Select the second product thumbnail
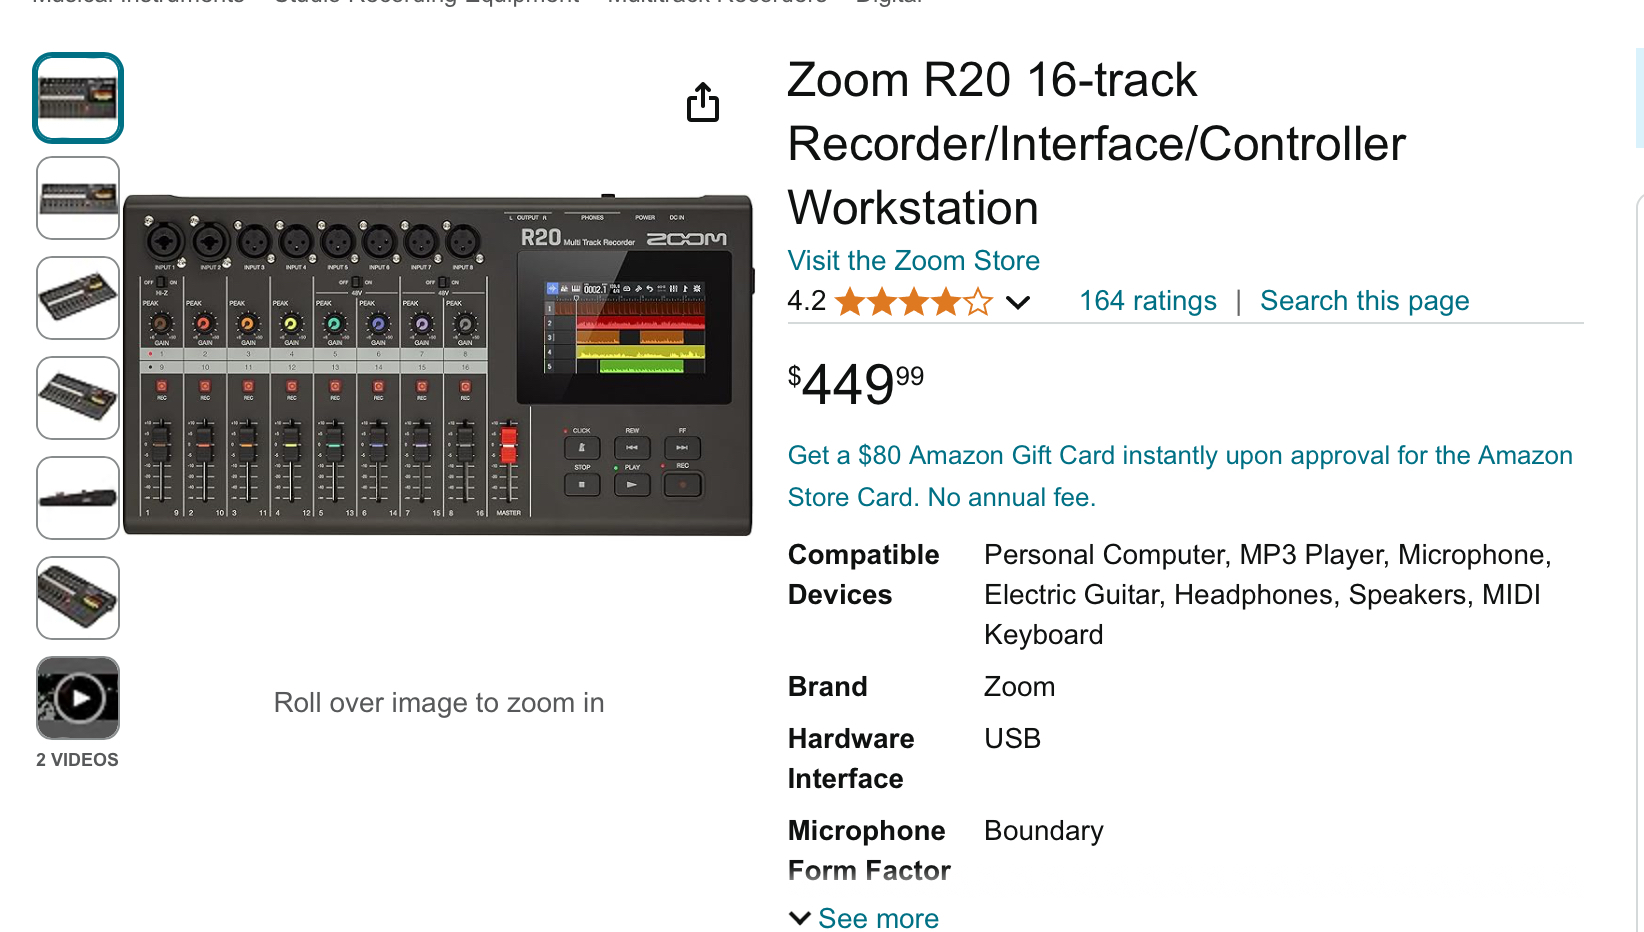This screenshot has width=1644, height=932. (x=78, y=198)
